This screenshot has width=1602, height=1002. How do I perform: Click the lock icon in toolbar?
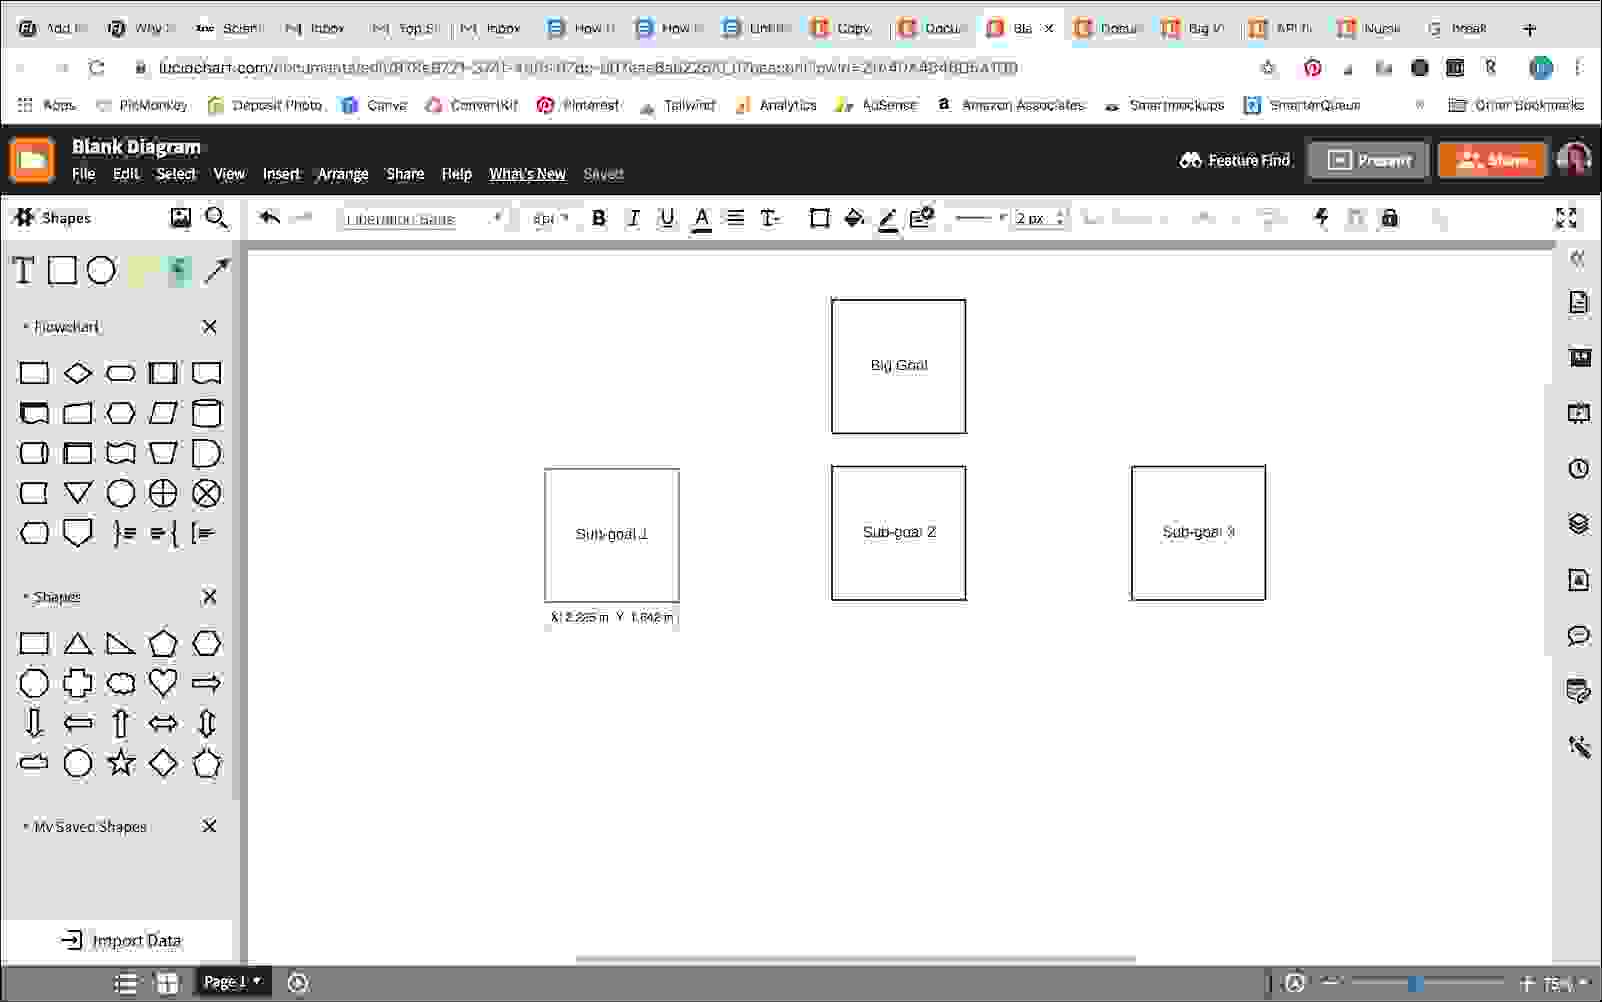pyautogui.click(x=1389, y=218)
